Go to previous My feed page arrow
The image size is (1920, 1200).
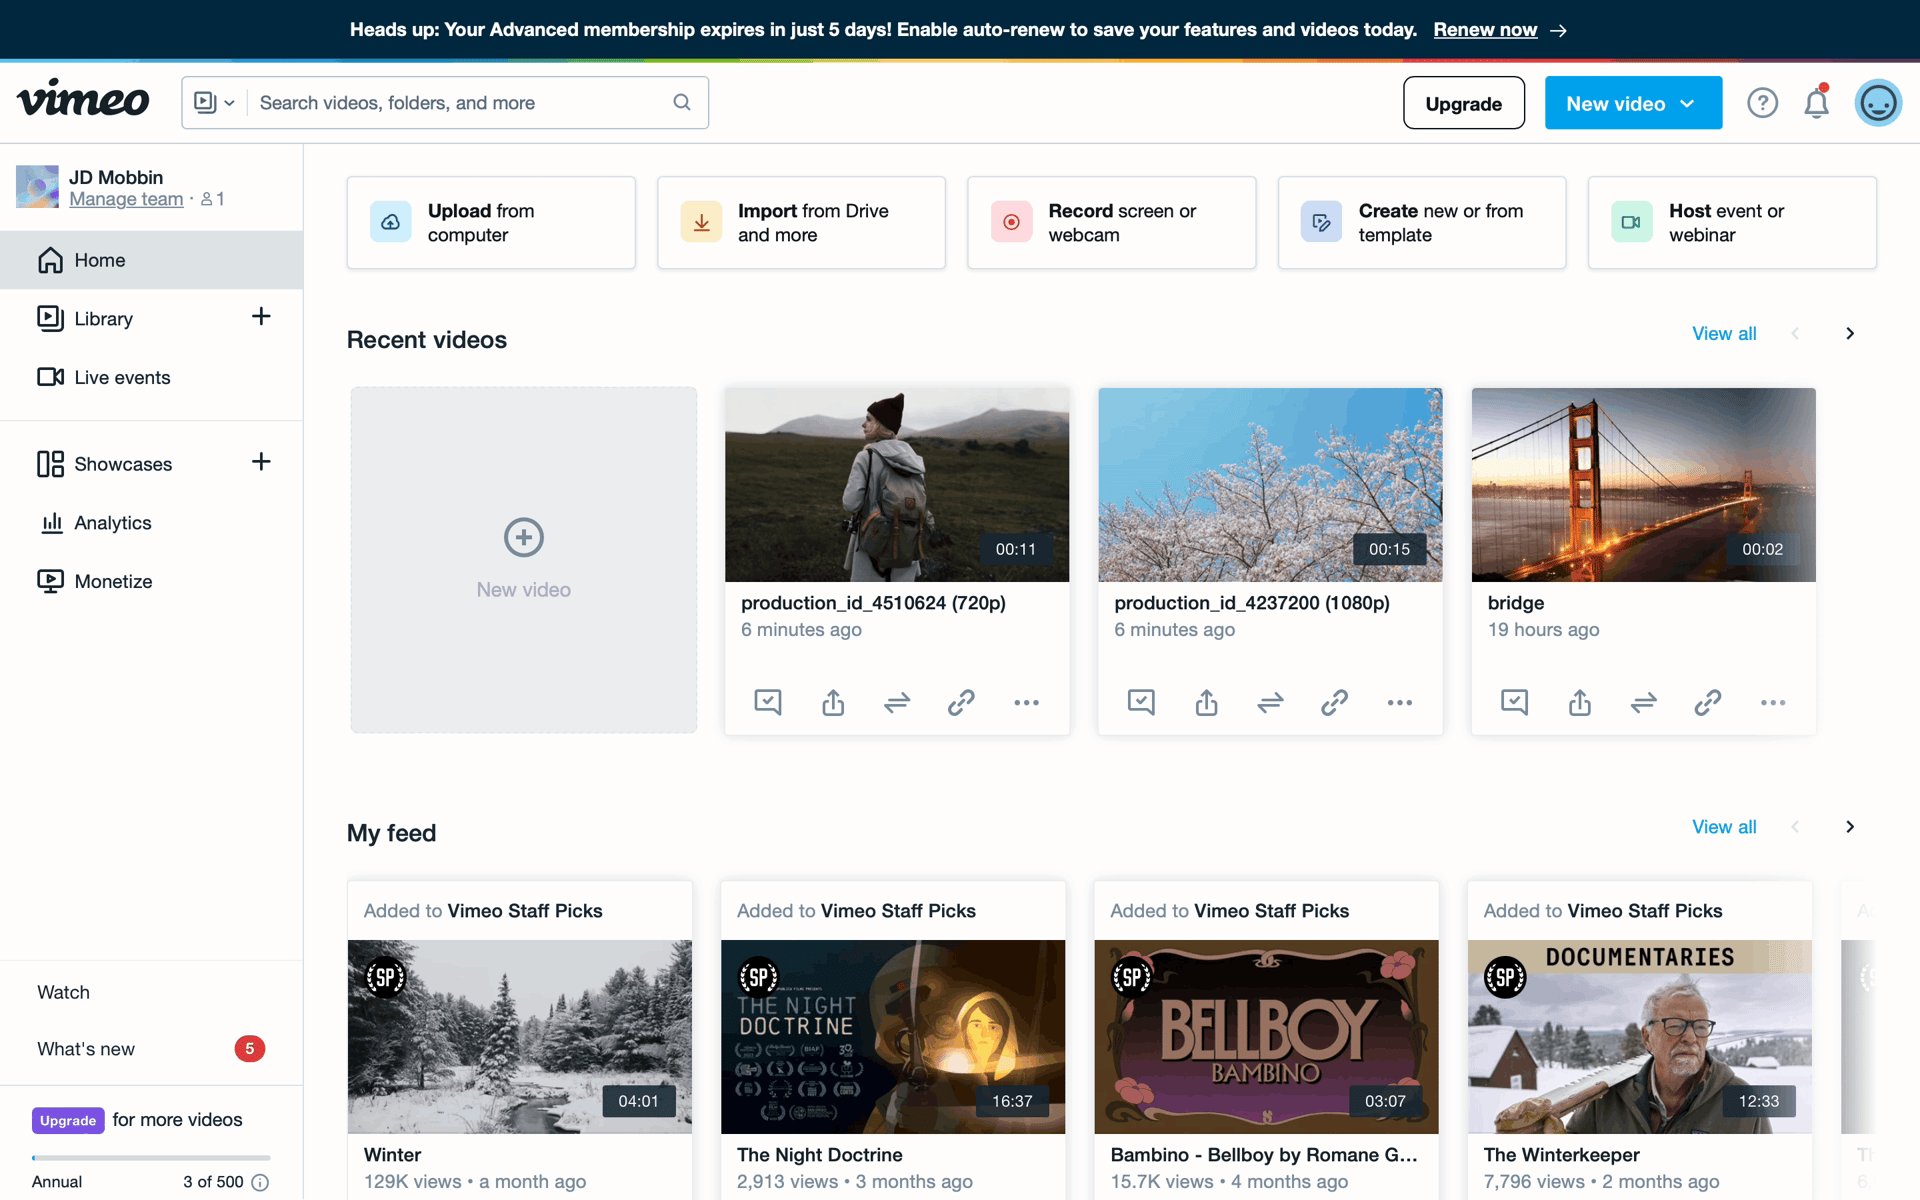pyautogui.click(x=1795, y=826)
